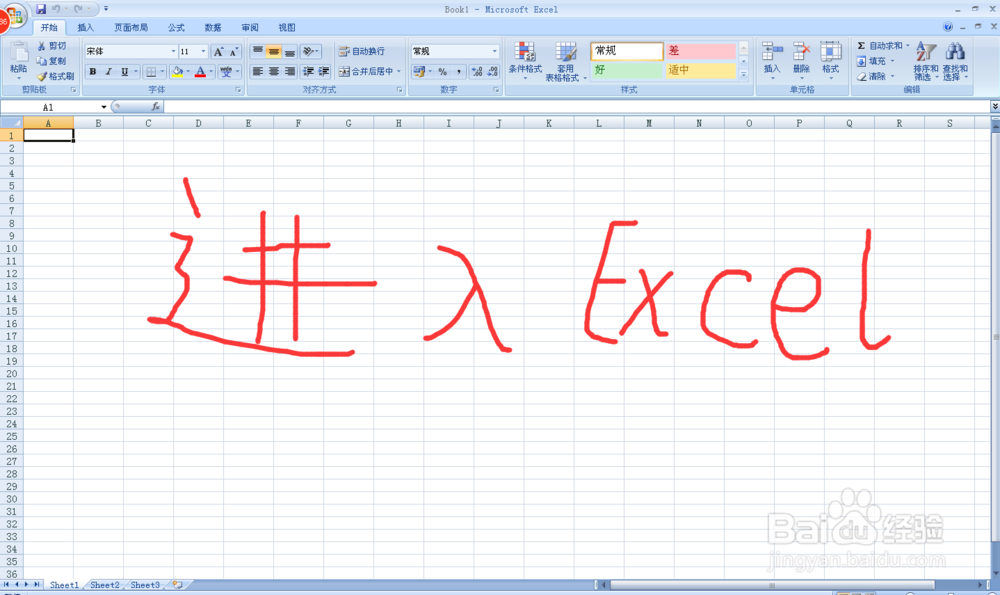This screenshot has width=1000, height=595.
Task: Toggle Bold formatting
Action: (x=93, y=71)
